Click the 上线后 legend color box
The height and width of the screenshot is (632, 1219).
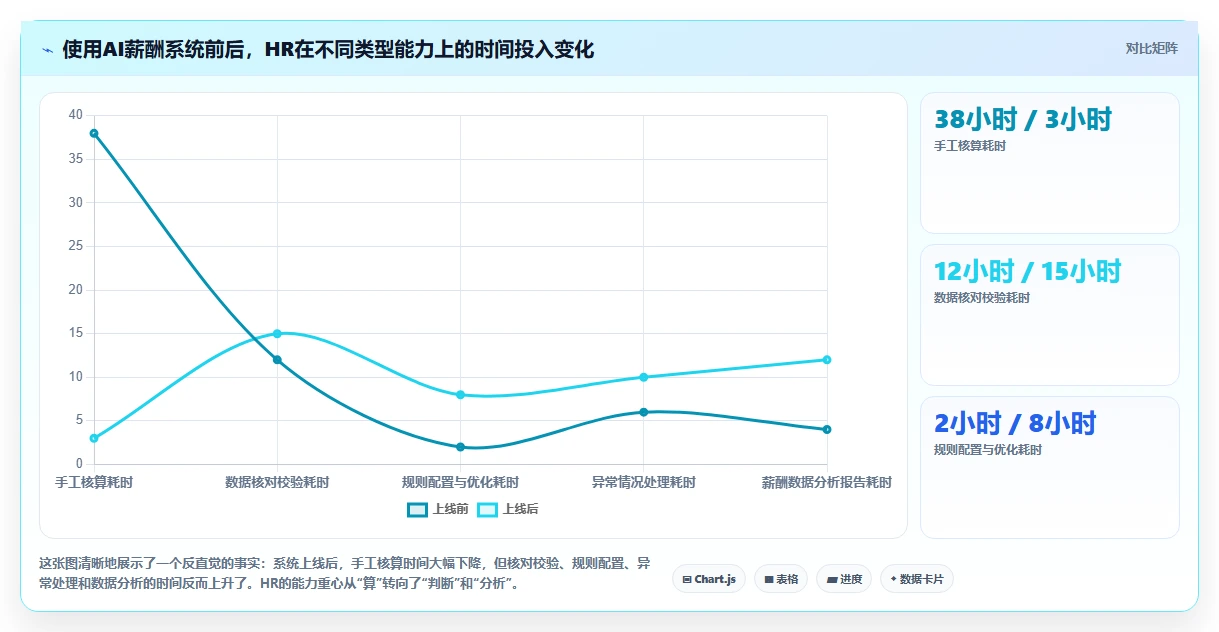[x=487, y=509]
